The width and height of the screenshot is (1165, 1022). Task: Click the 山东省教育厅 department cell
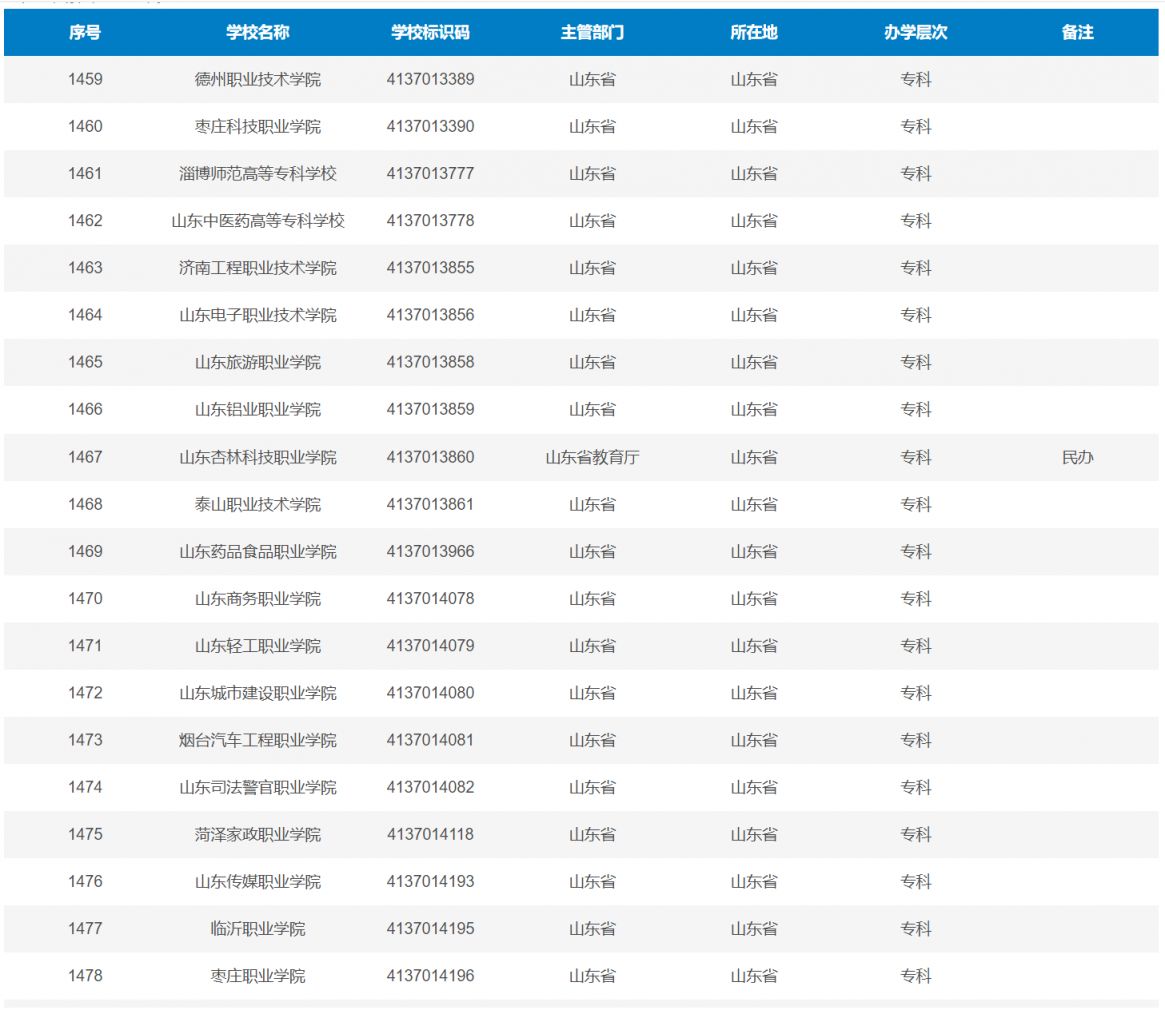point(592,457)
